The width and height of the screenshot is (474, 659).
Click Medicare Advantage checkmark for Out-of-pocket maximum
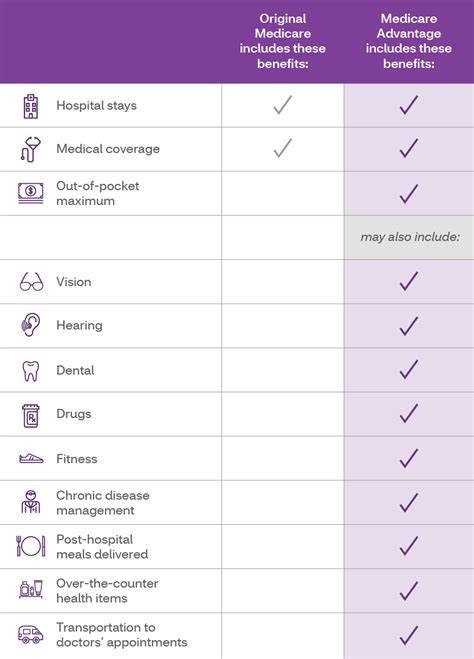408,194
